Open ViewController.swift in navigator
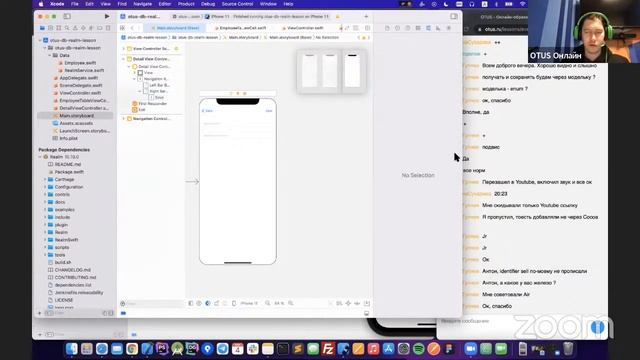This screenshot has width=640, height=360. (80, 93)
